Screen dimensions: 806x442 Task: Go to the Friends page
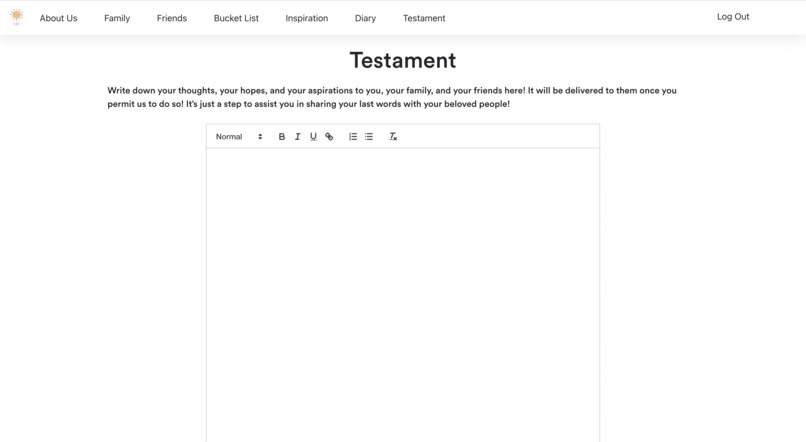pyautogui.click(x=172, y=18)
